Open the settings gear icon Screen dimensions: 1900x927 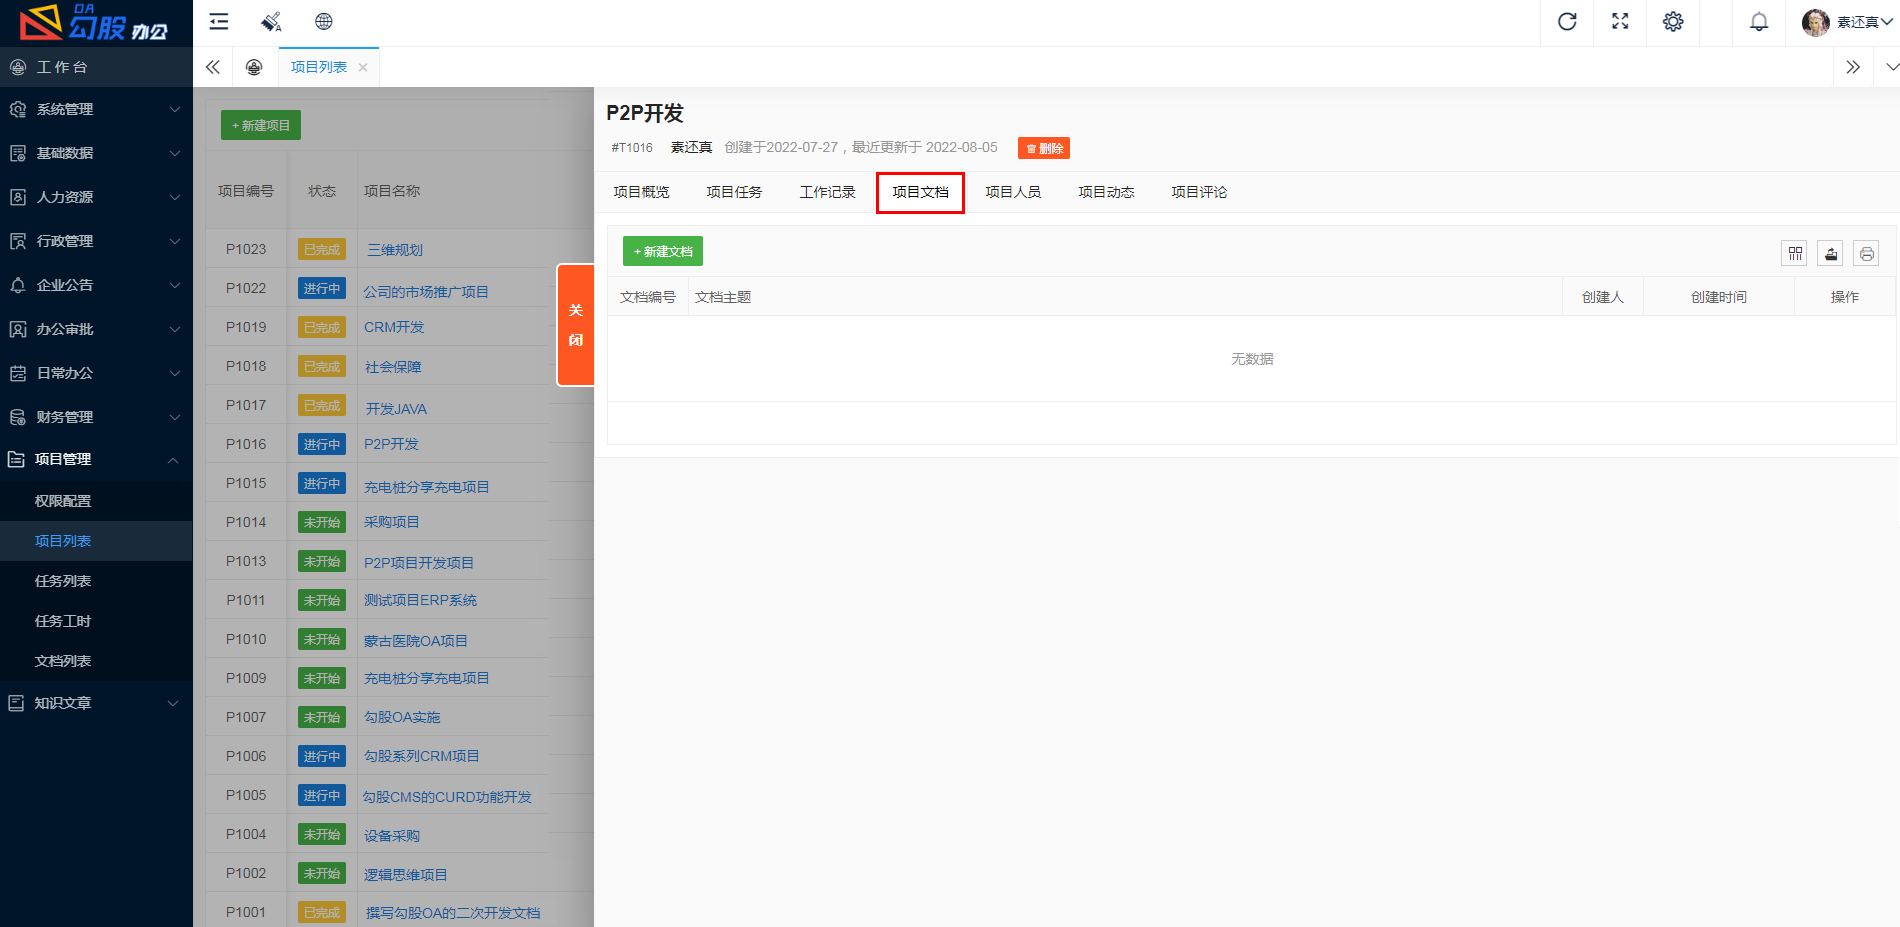(x=1673, y=22)
